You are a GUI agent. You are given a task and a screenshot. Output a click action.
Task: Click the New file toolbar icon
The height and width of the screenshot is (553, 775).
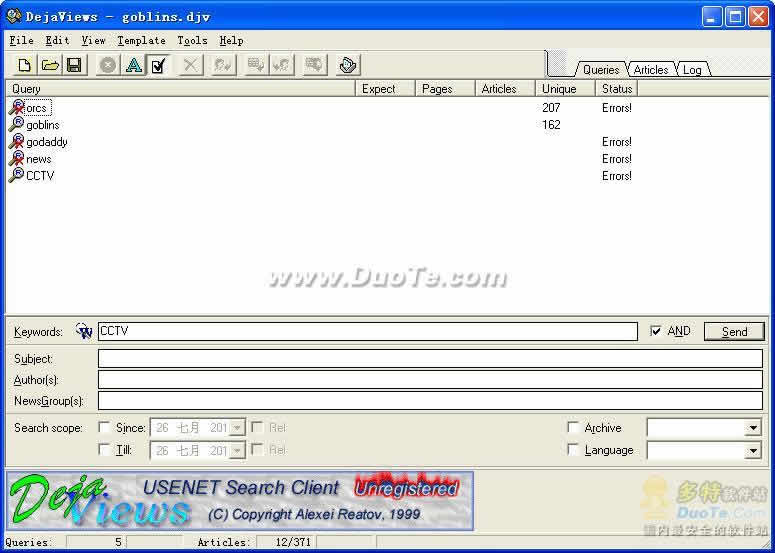click(x=25, y=65)
